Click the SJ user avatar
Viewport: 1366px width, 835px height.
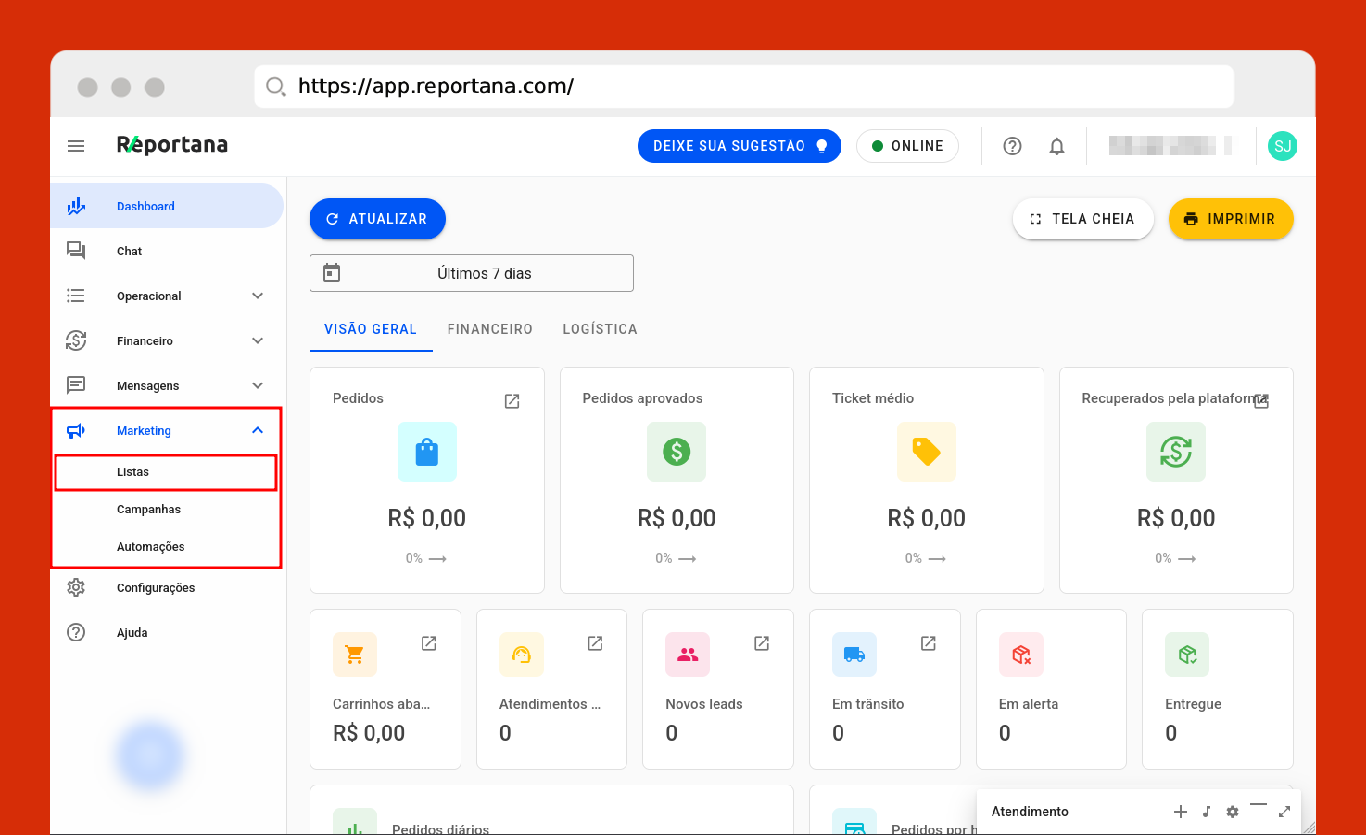tap(1282, 146)
